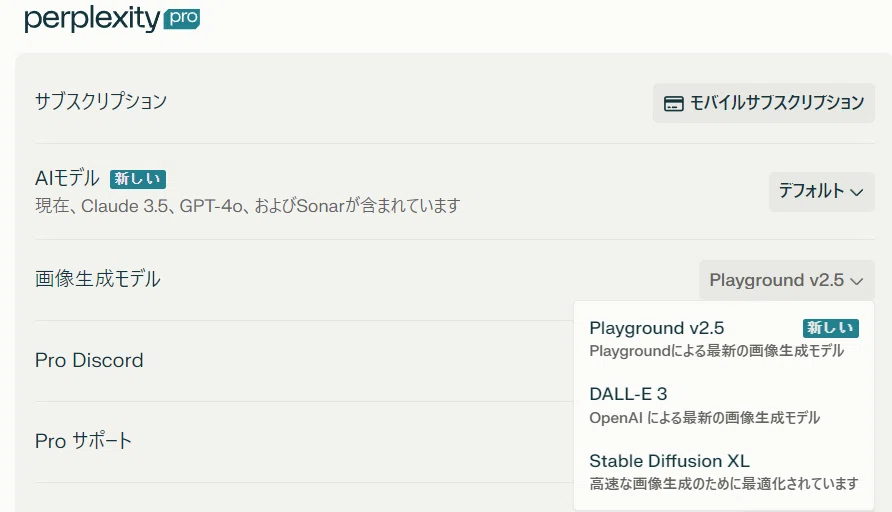
Task: Open モバイルサブスクリプション button
Action: point(763,103)
